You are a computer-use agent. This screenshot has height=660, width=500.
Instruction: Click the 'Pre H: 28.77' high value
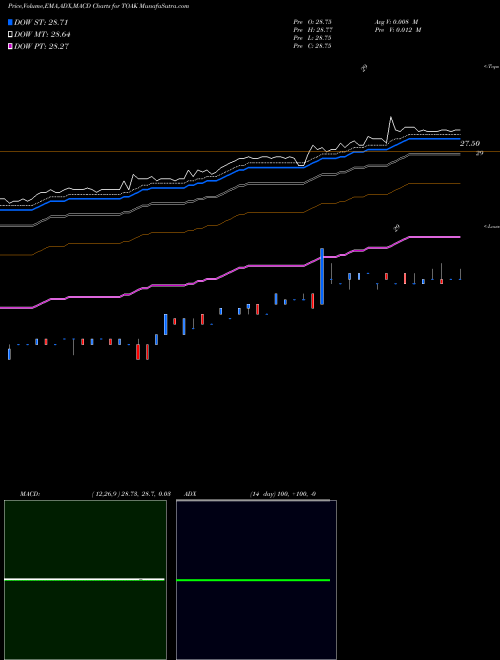pos(312,30)
